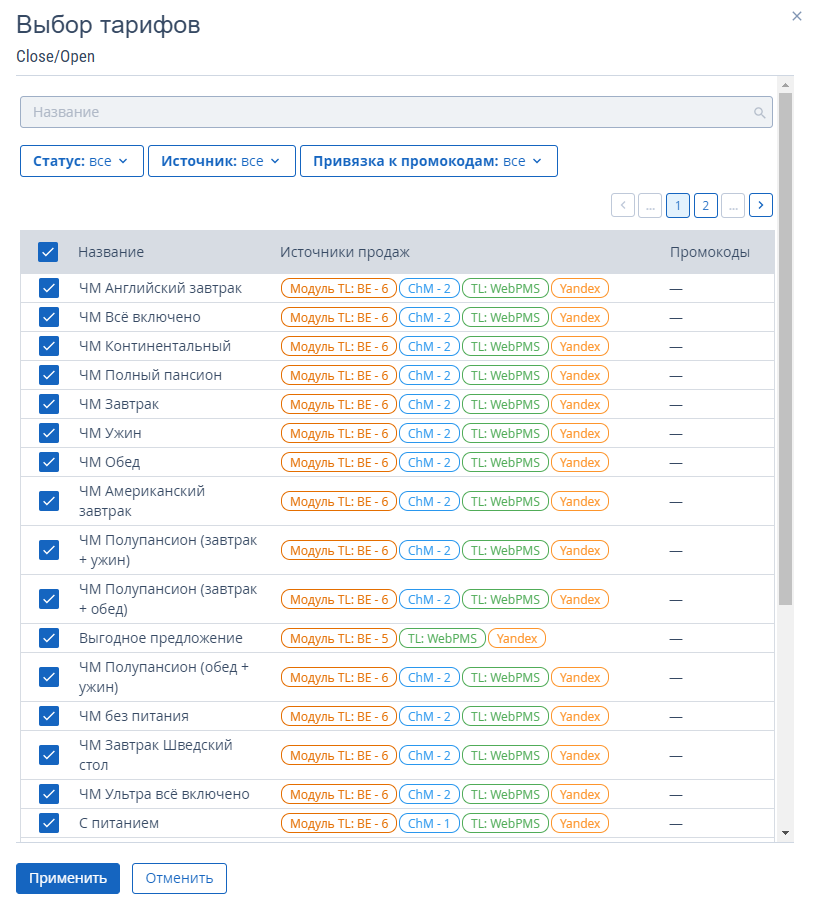Image resolution: width=813 pixels, height=914 pixels.
Task: Close the tariff selection dialog
Action: click(797, 16)
